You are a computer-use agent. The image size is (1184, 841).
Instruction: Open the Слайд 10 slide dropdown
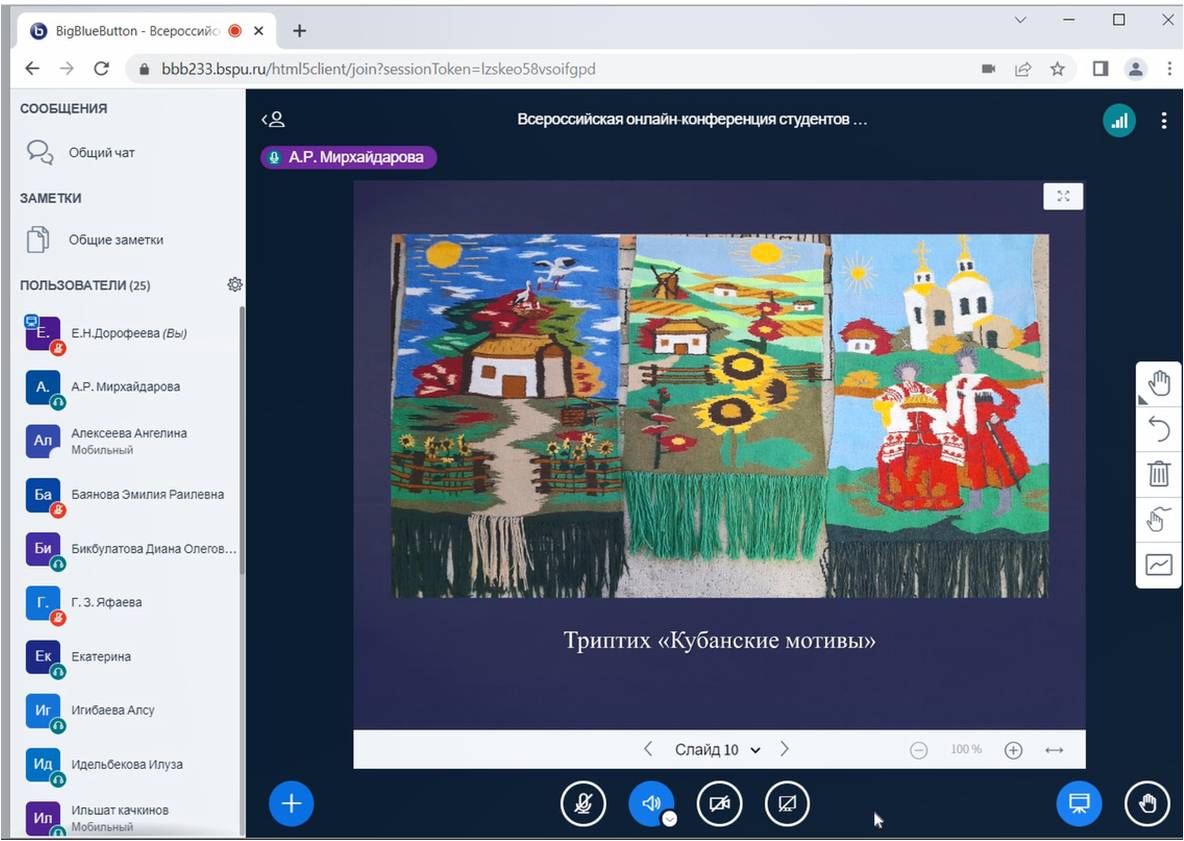click(x=716, y=750)
